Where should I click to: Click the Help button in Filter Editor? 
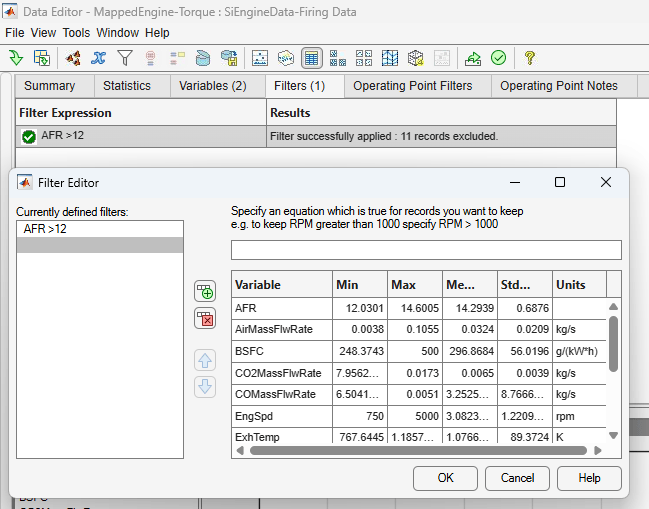point(589,478)
